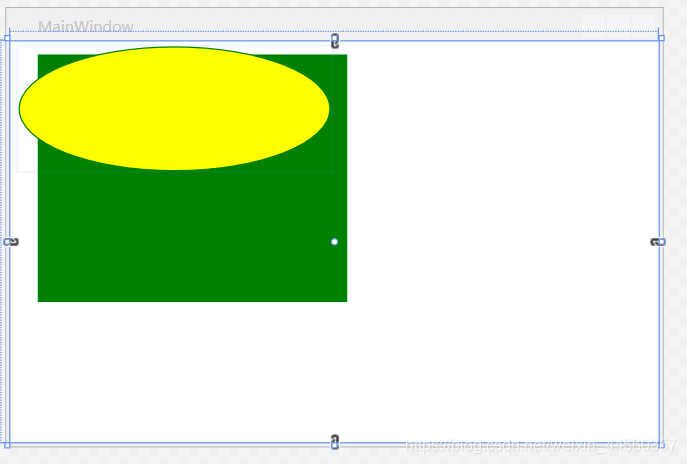Click the bottom-left corner resize handle

tap(7, 445)
